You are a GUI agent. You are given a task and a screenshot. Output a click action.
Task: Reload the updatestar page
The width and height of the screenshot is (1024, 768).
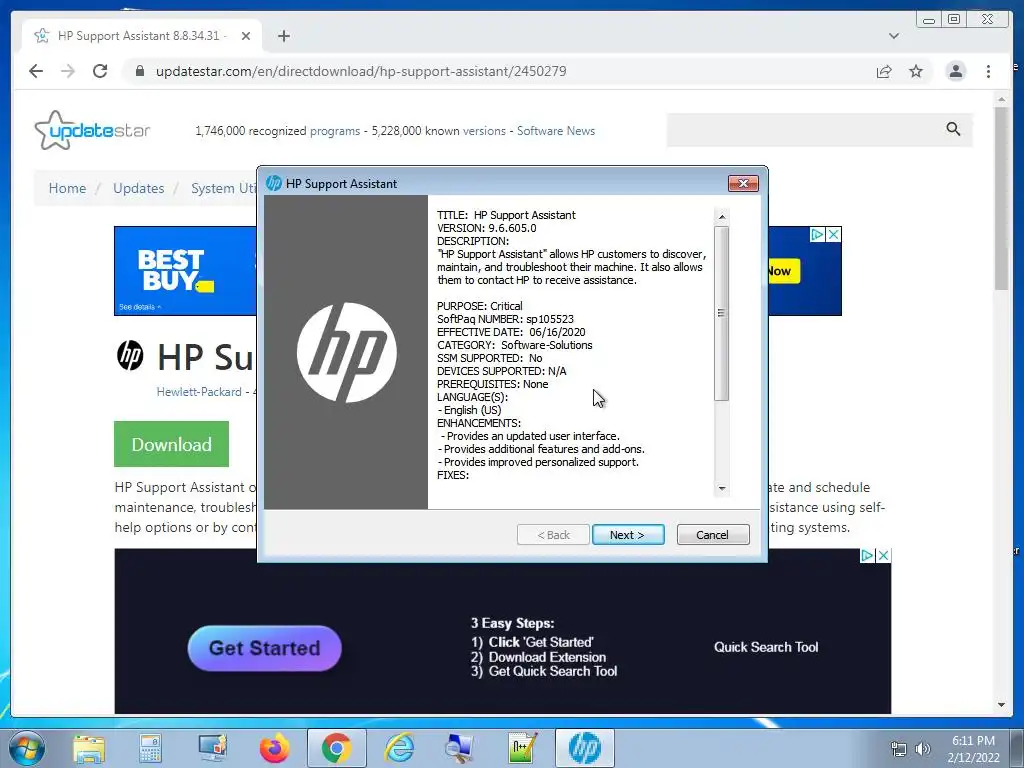(x=100, y=71)
